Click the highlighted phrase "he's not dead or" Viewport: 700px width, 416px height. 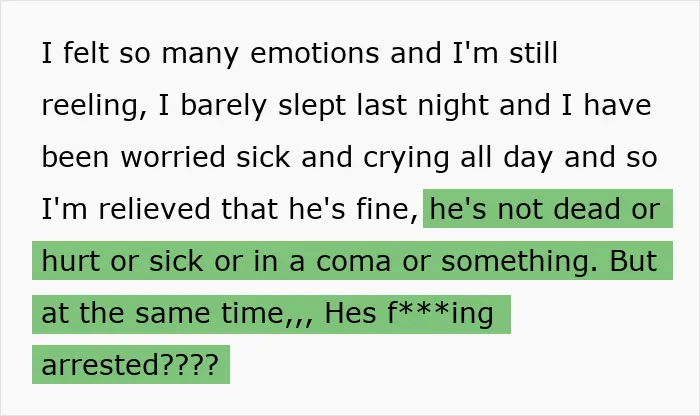pyautogui.click(x=545, y=208)
